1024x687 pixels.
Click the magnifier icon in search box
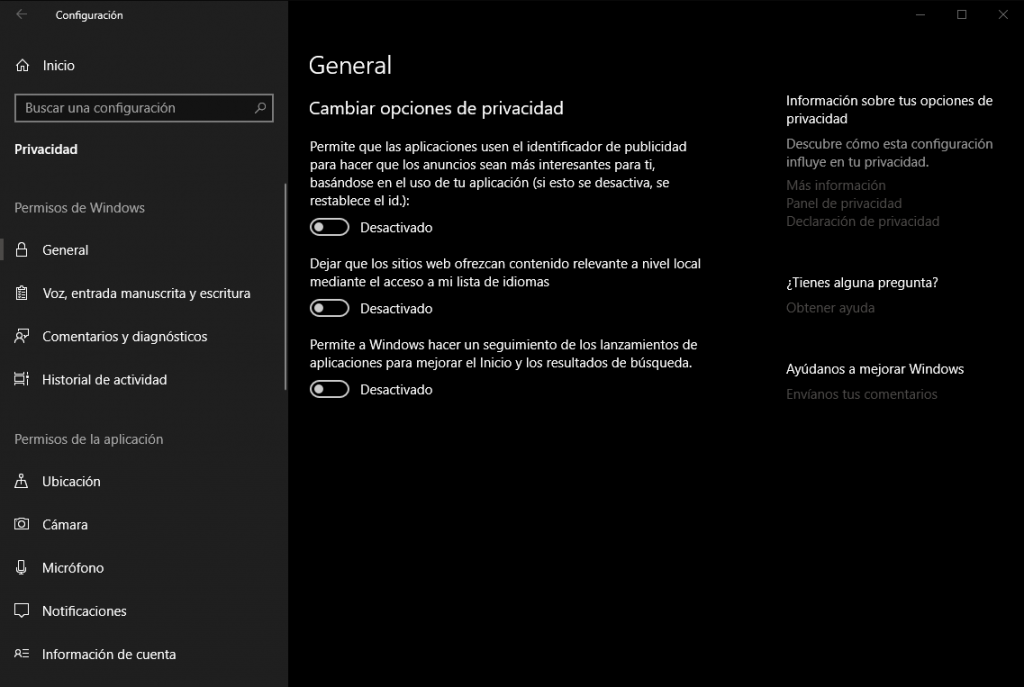click(260, 108)
